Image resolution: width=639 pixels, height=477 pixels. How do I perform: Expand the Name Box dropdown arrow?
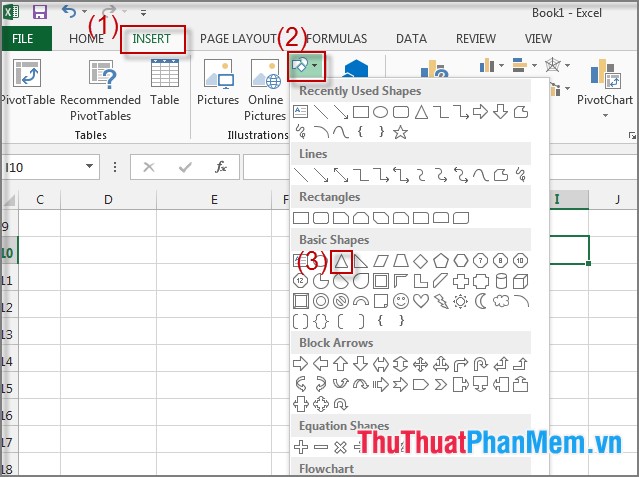(x=91, y=167)
